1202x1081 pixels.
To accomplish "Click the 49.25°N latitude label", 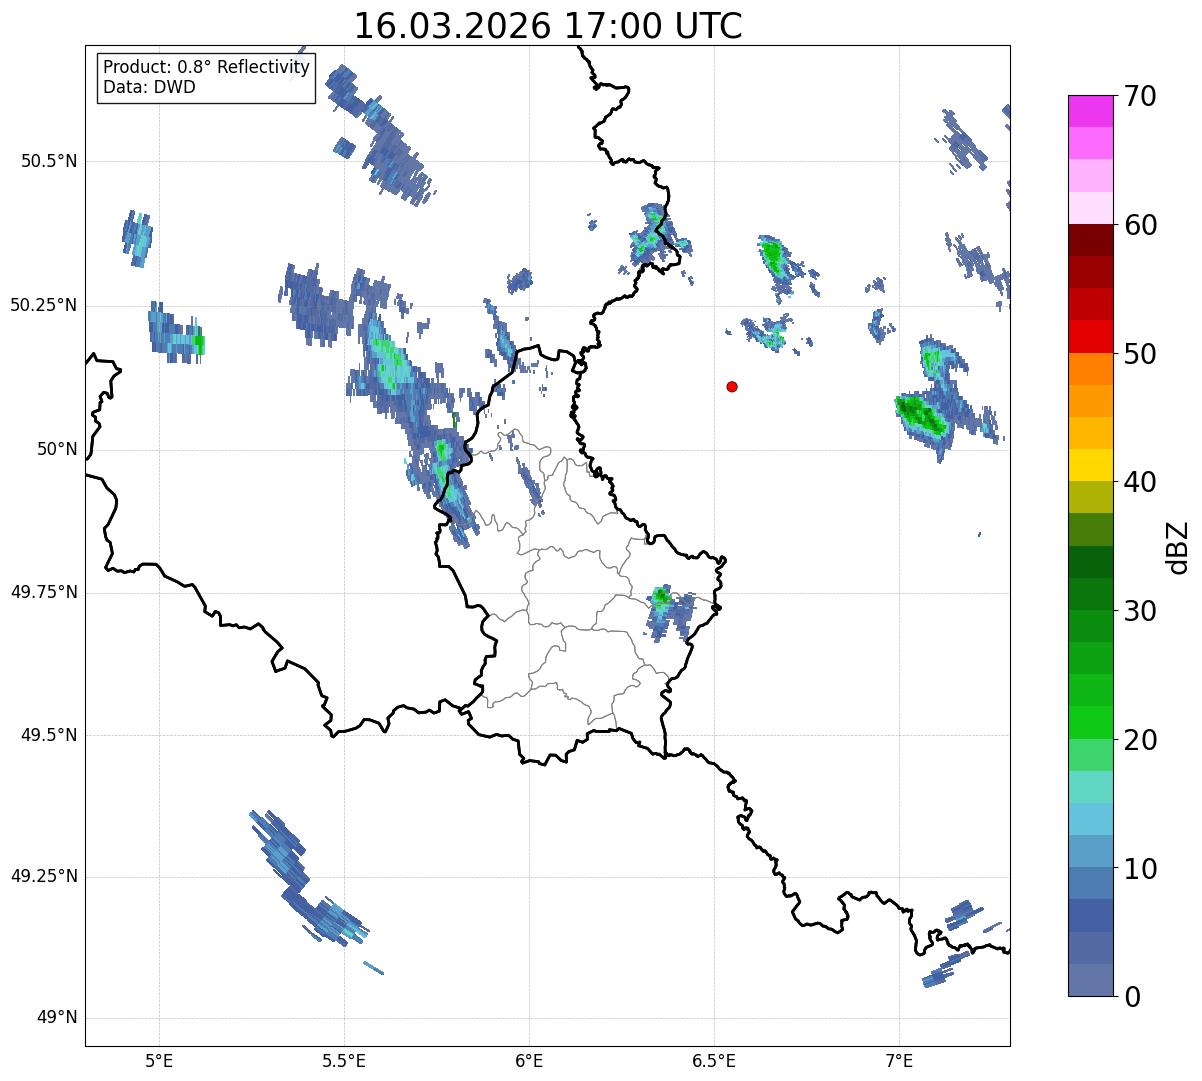I will pos(43,877).
